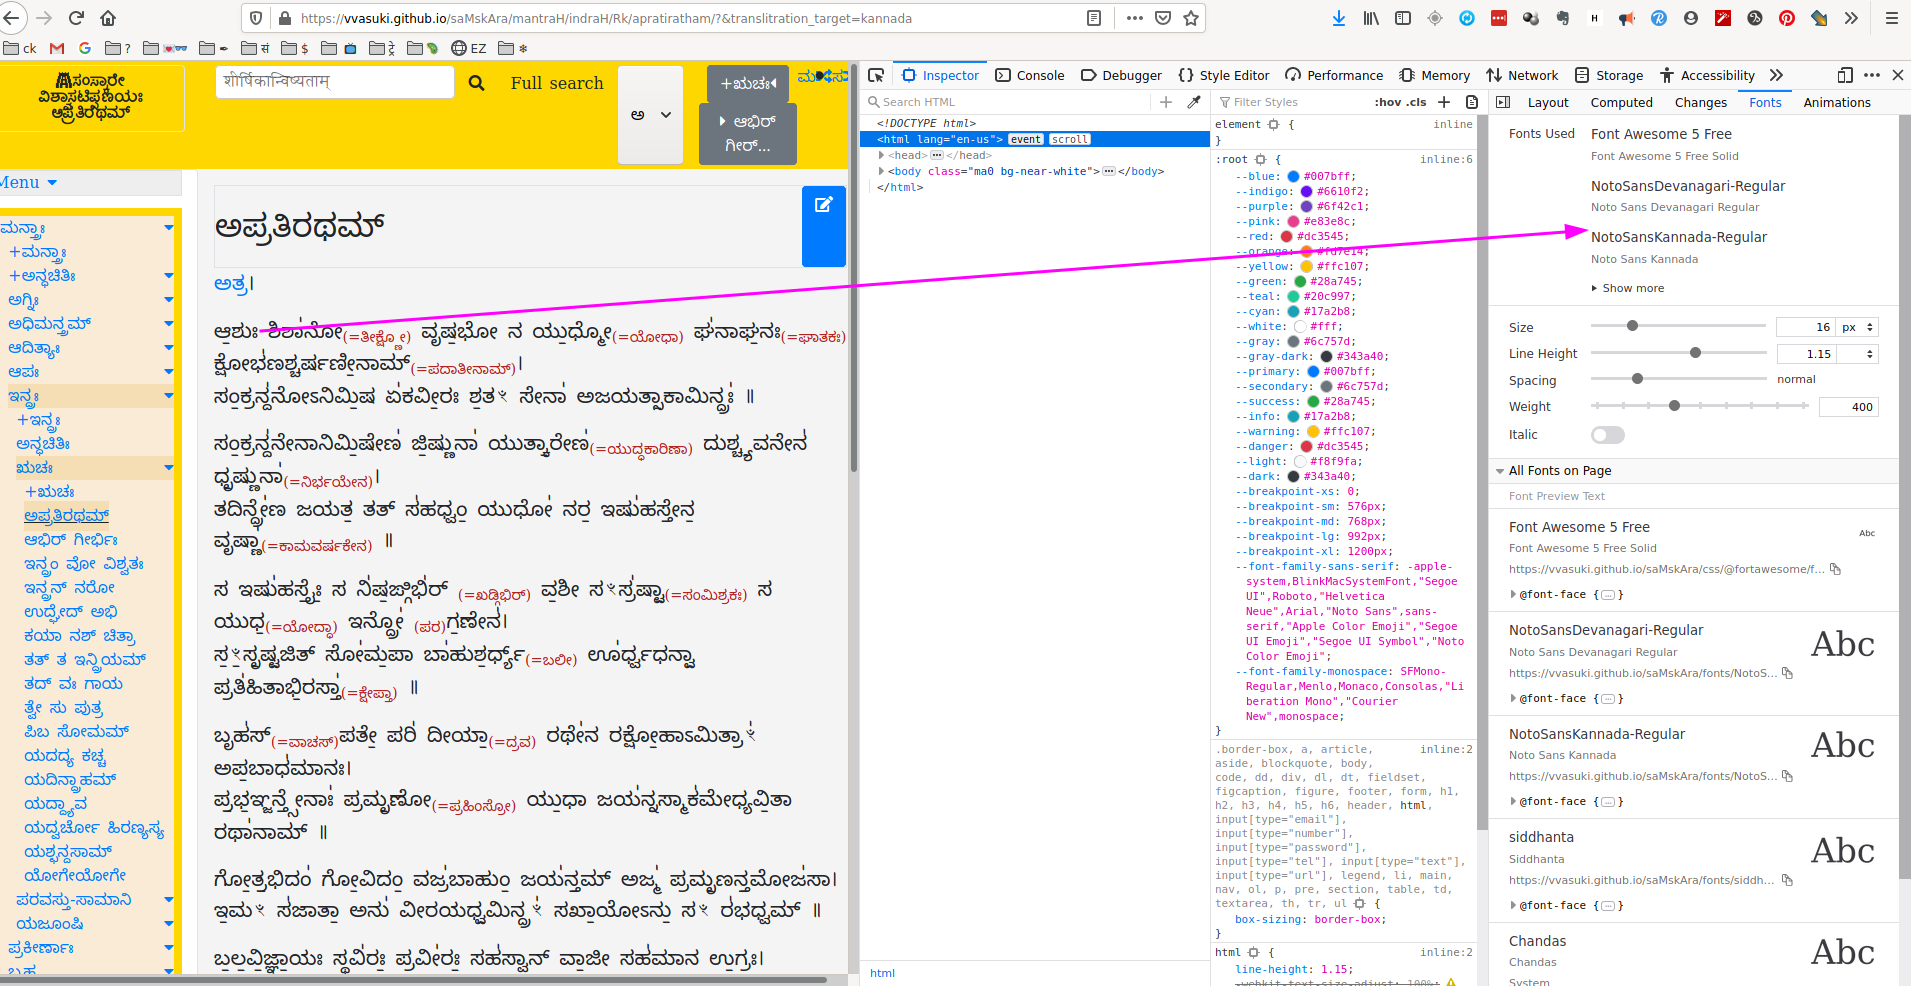Viewport: 1911px width, 986px height.
Task: Open browser downloads arrow icon
Action: [1339, 18]
